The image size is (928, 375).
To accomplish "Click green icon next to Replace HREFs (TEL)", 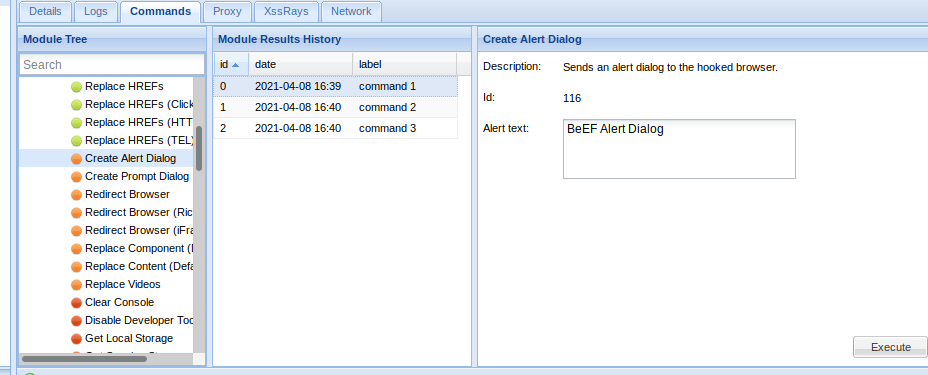I will point(76,141).
